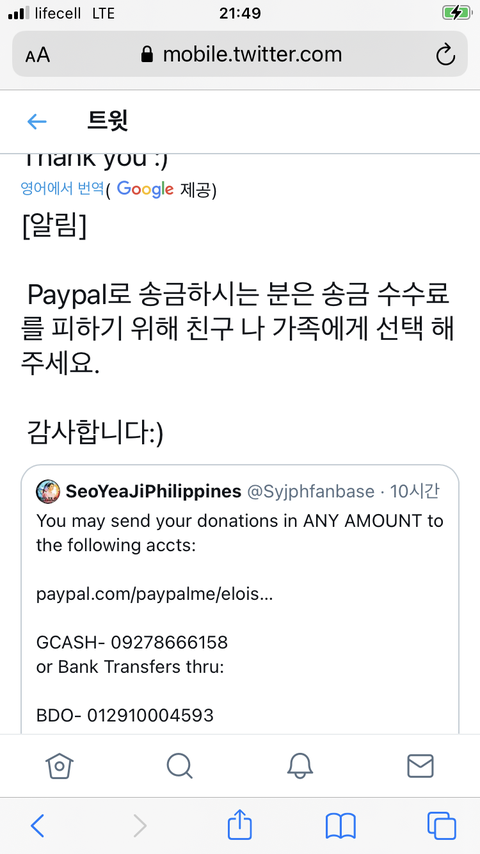Open the Twitter search magnifier icon

coord(179,766)
